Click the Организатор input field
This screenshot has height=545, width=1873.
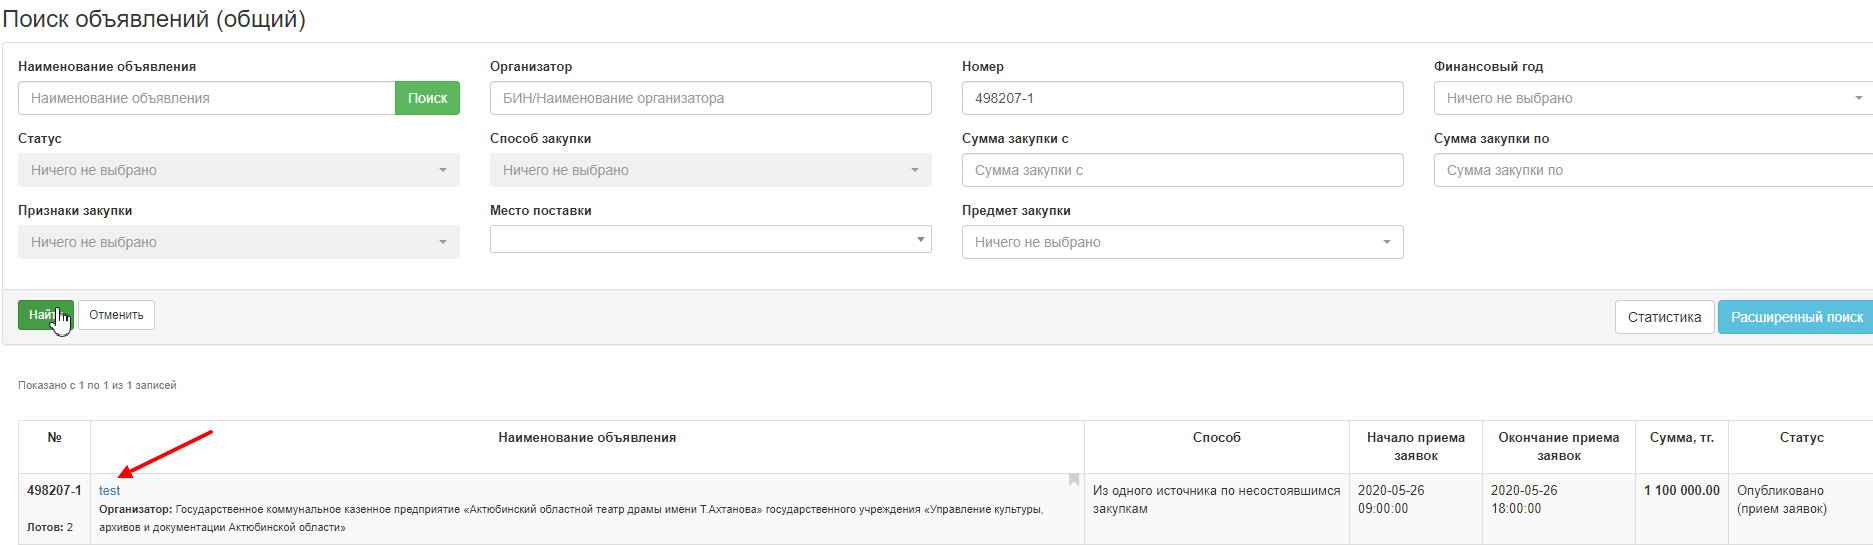(711, 98)
